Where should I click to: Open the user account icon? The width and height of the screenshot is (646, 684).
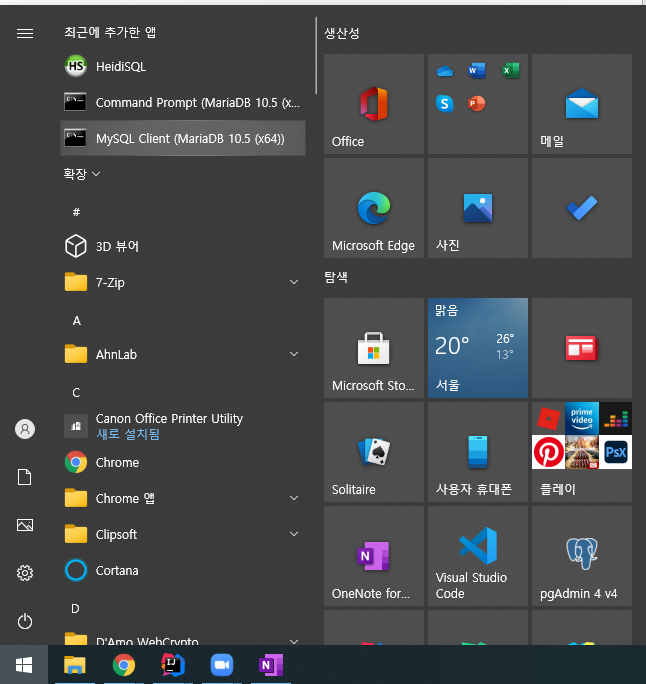[25, 429]
